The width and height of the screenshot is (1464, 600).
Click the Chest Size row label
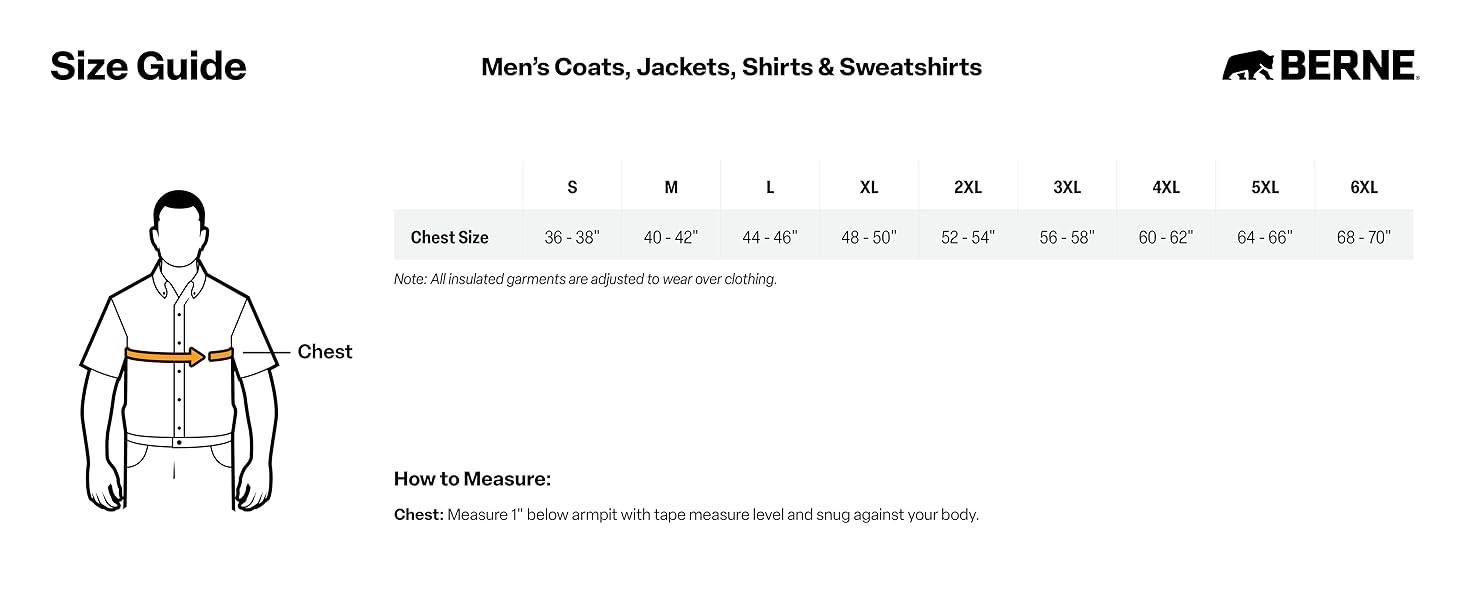(x=450, y=237)
